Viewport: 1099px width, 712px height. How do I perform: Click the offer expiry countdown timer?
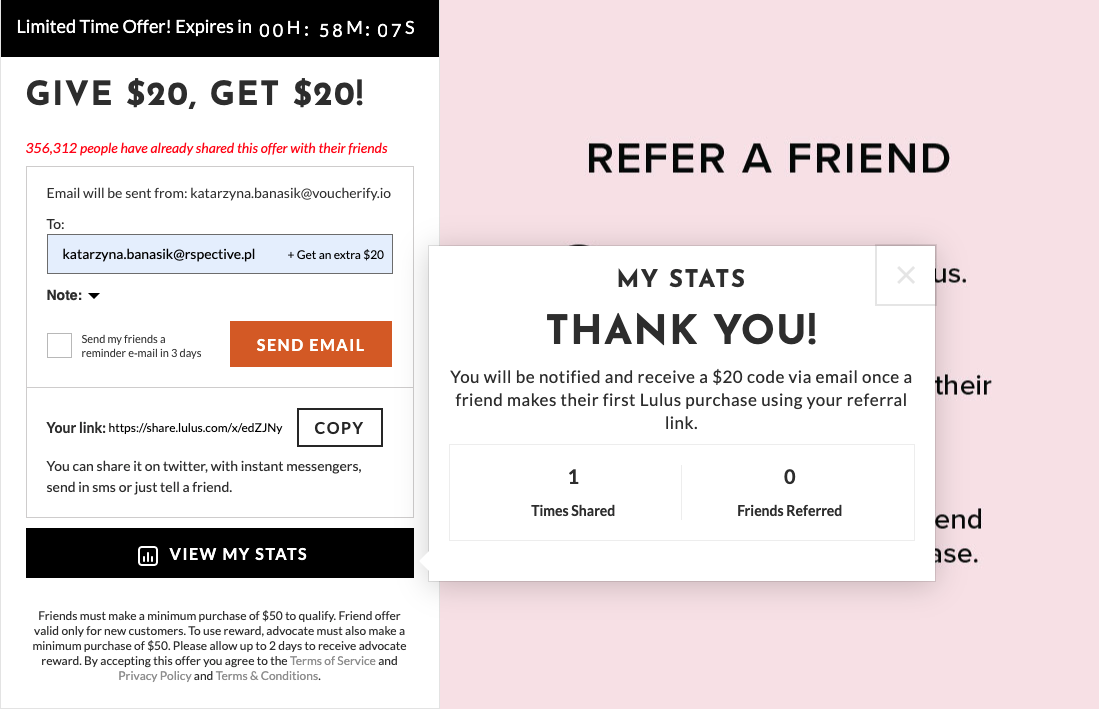337,30
